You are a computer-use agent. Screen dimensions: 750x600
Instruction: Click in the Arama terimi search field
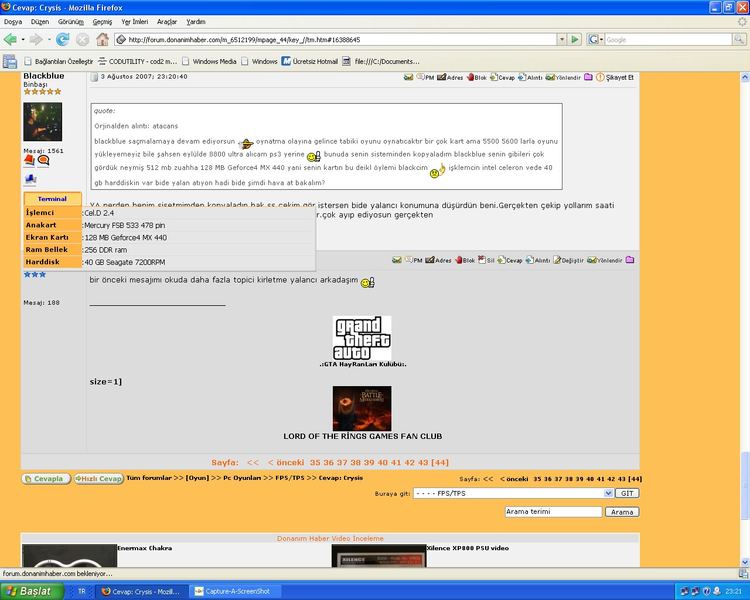553,511
